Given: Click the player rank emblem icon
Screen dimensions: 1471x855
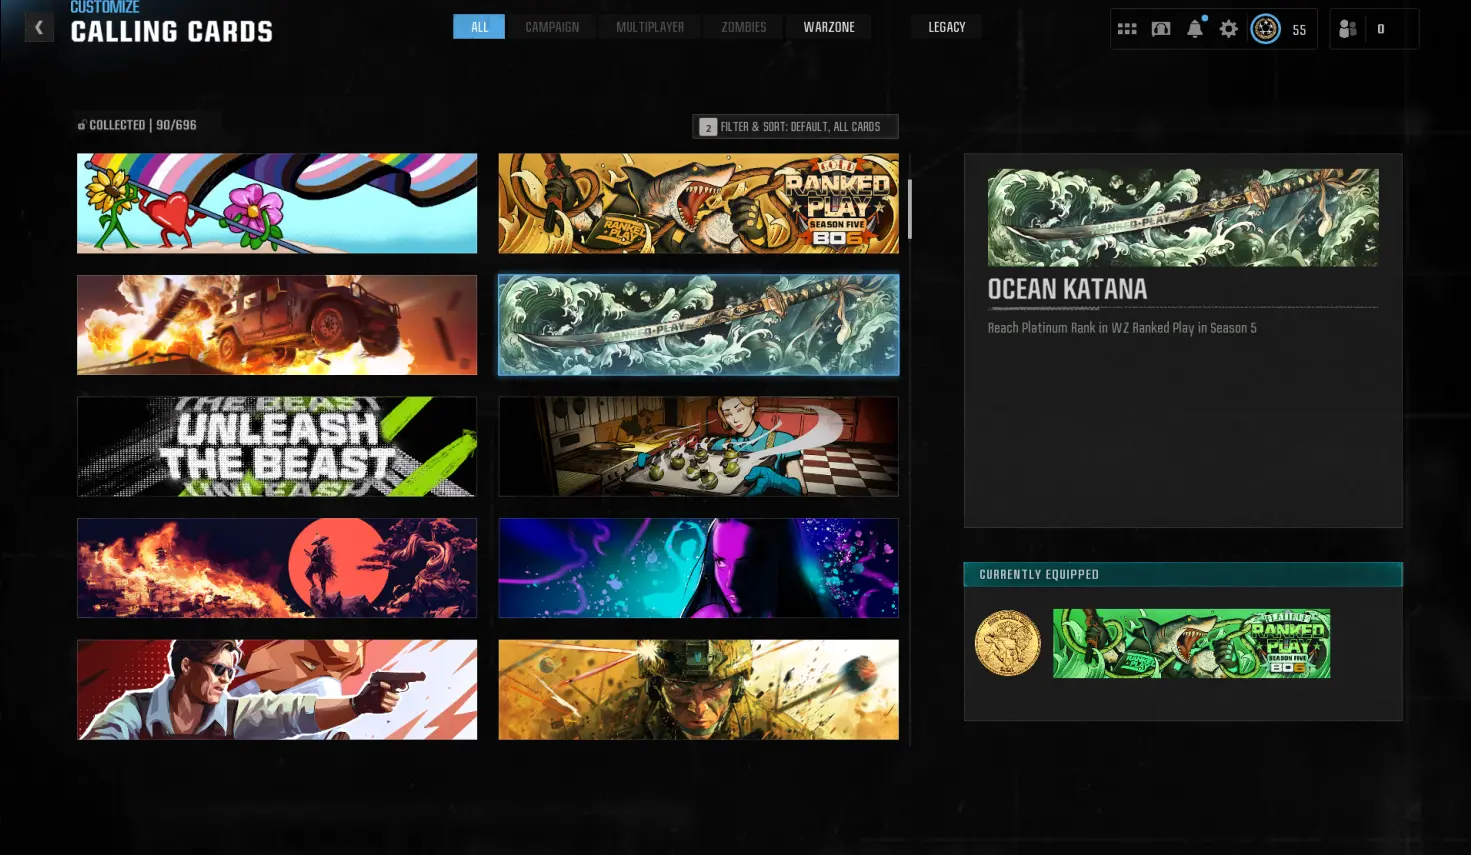Looking at the screenshot, I should click(x=1265, y=29).
